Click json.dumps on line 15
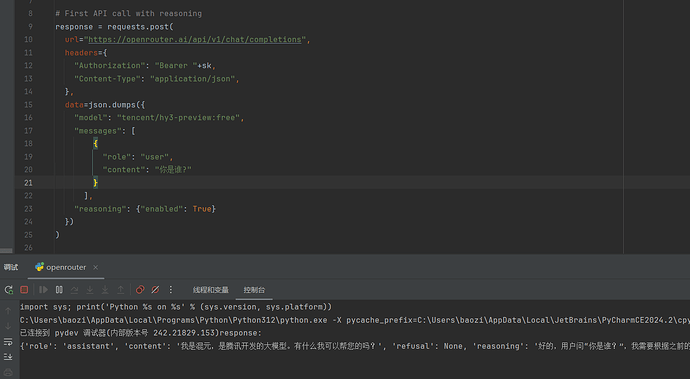This screenshot has height=379, width=690. point(112,105)
